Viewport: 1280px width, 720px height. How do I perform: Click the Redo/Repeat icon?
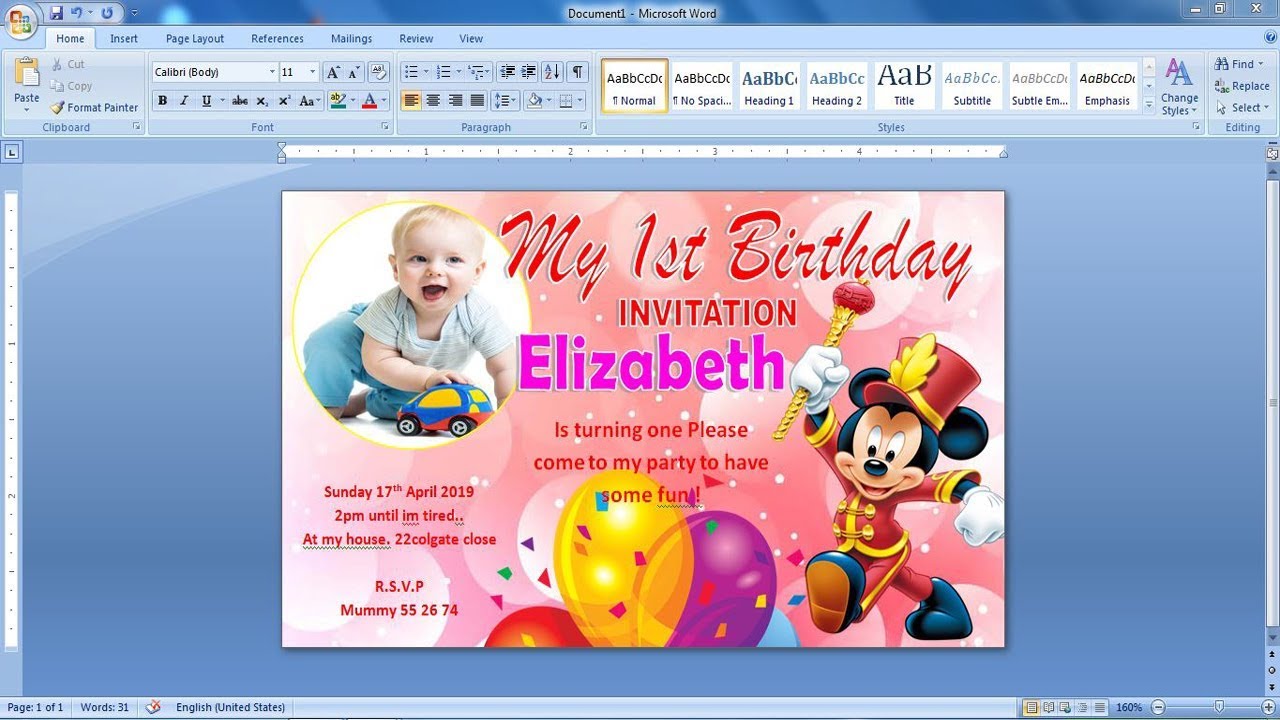tap(107, 13)
